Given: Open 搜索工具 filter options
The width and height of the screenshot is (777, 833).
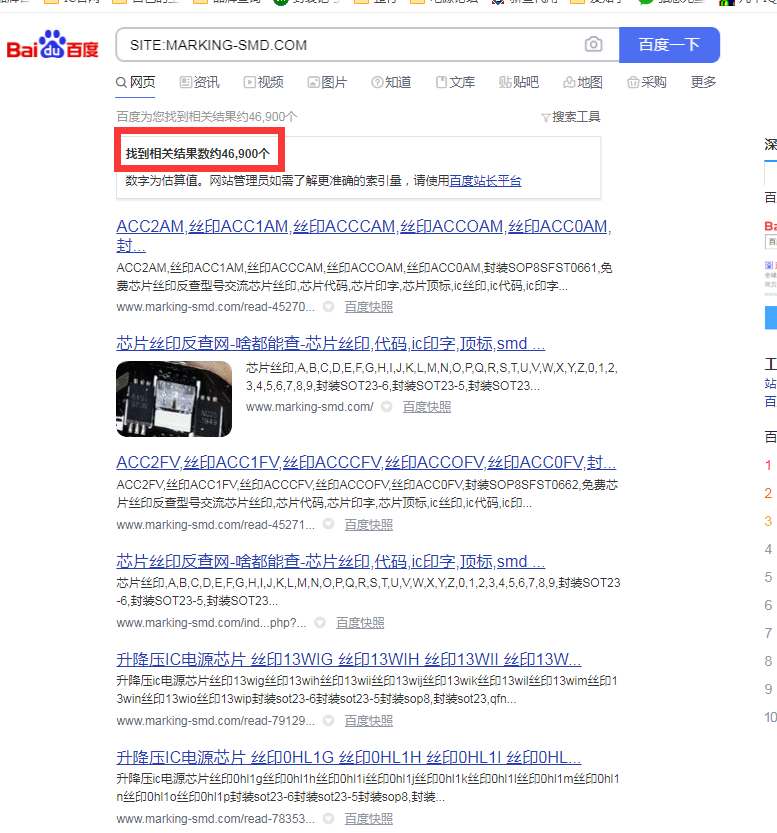Looking at the screenshot, I should coord(571,117).
